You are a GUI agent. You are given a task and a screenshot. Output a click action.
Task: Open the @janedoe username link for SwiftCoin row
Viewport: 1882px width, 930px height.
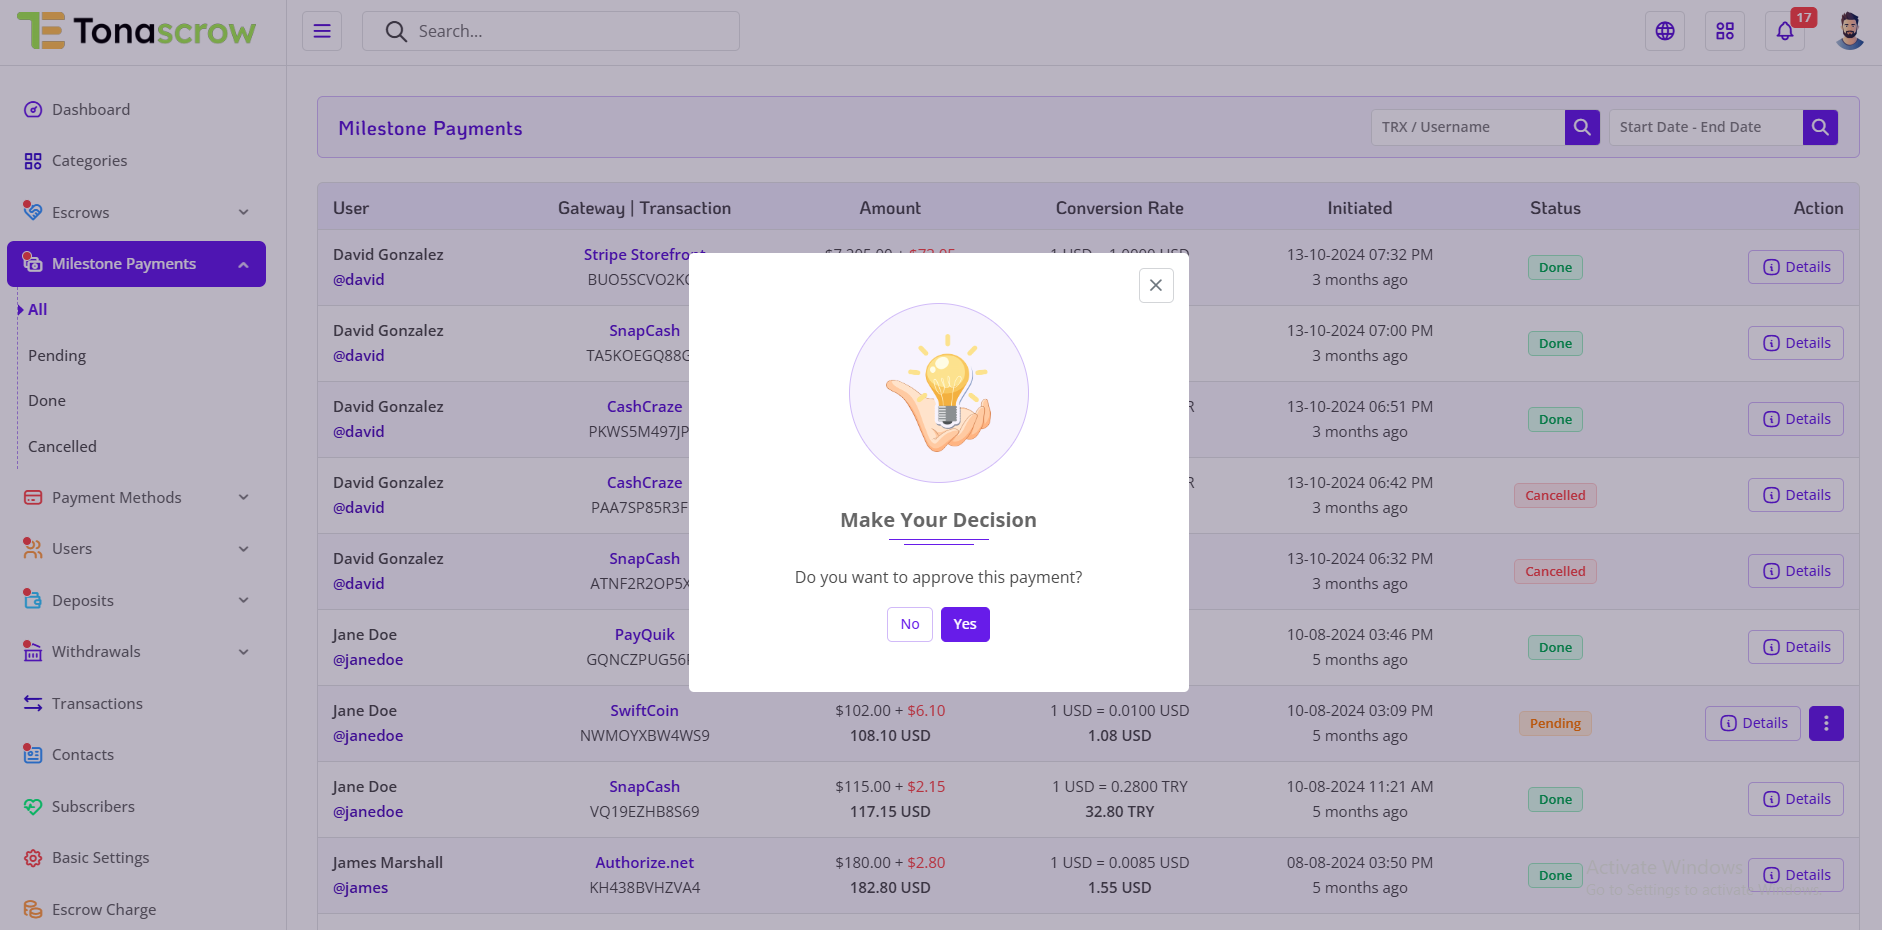coord(368,736)
